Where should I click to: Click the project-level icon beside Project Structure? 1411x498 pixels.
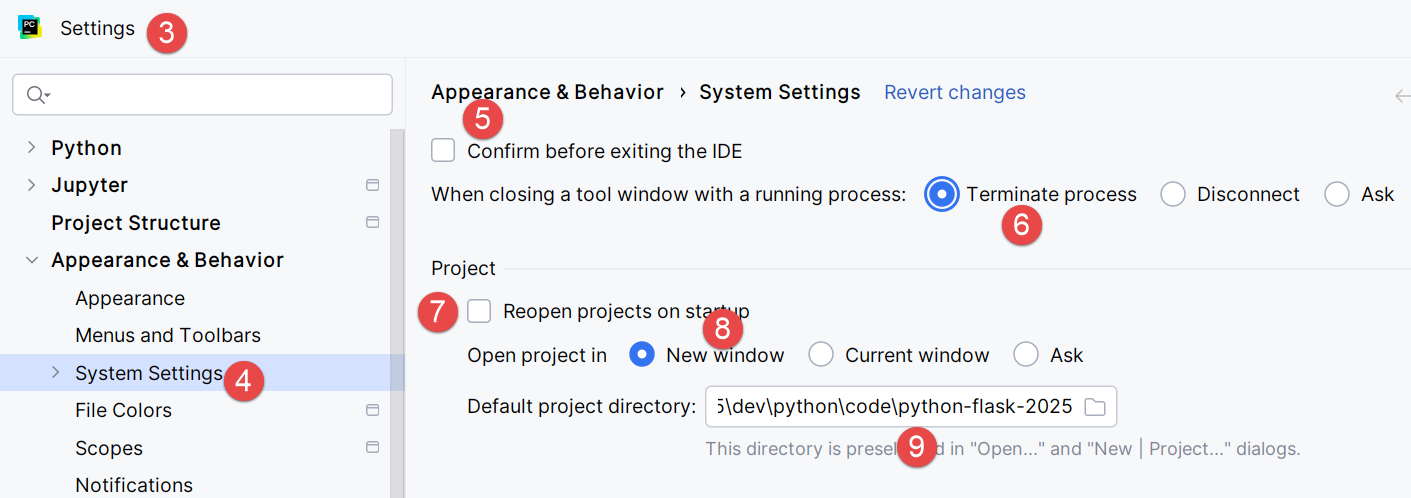tap(373, 222)
